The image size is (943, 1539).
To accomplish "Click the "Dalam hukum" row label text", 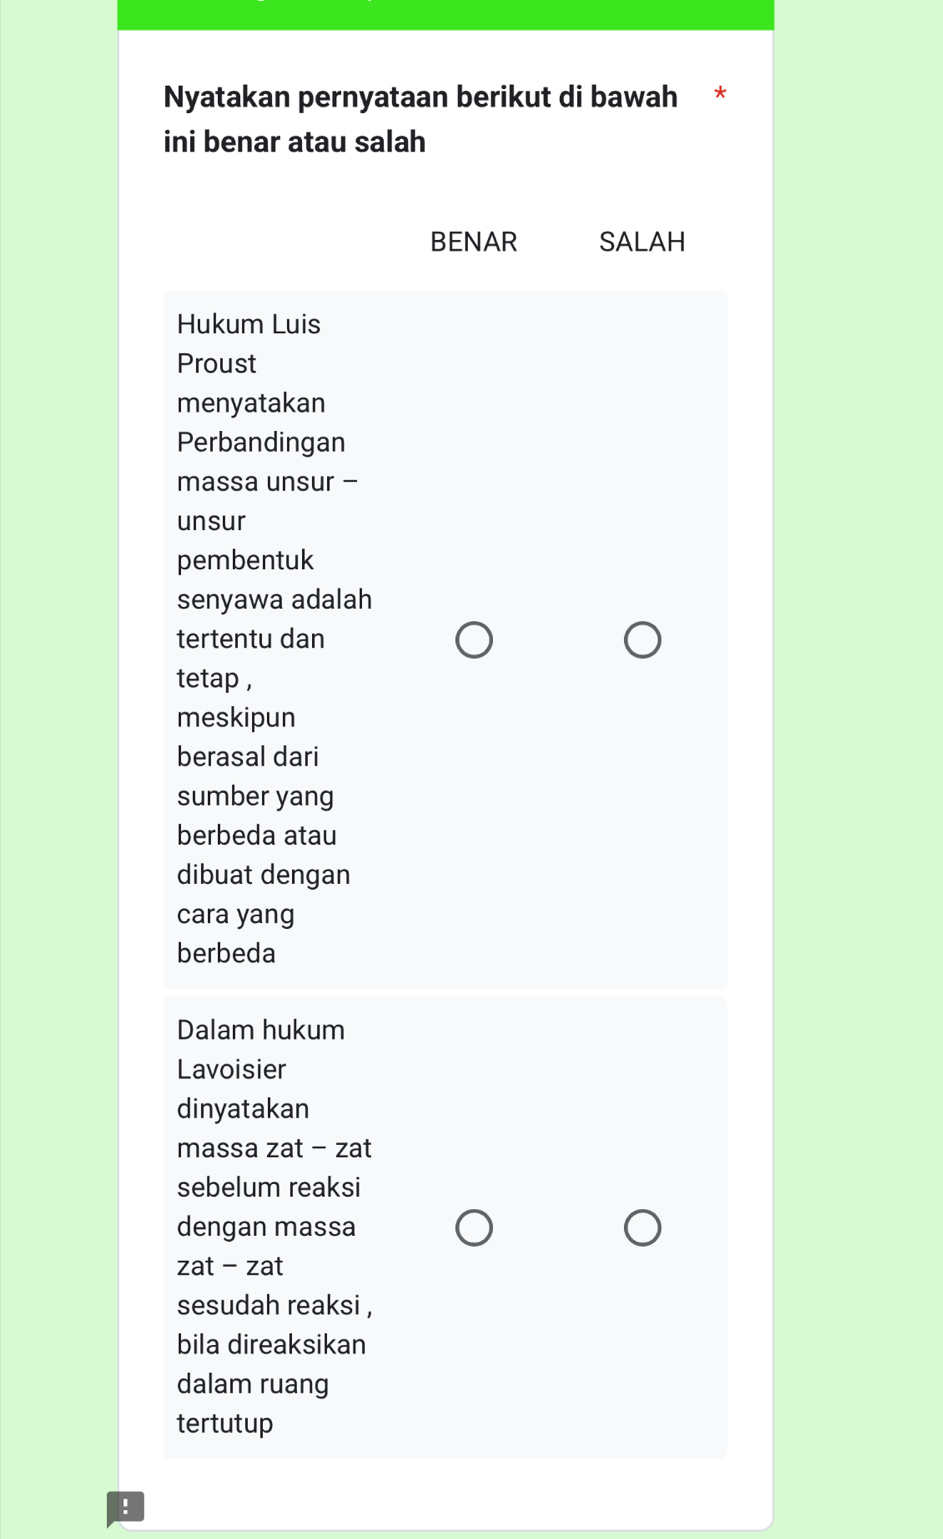I will coord(261,1030).
